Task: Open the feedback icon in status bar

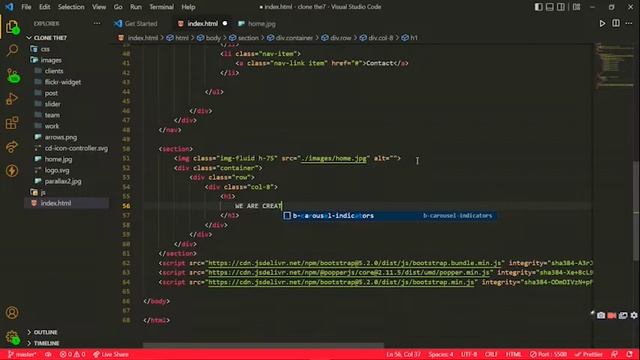Action: [615, 354]
